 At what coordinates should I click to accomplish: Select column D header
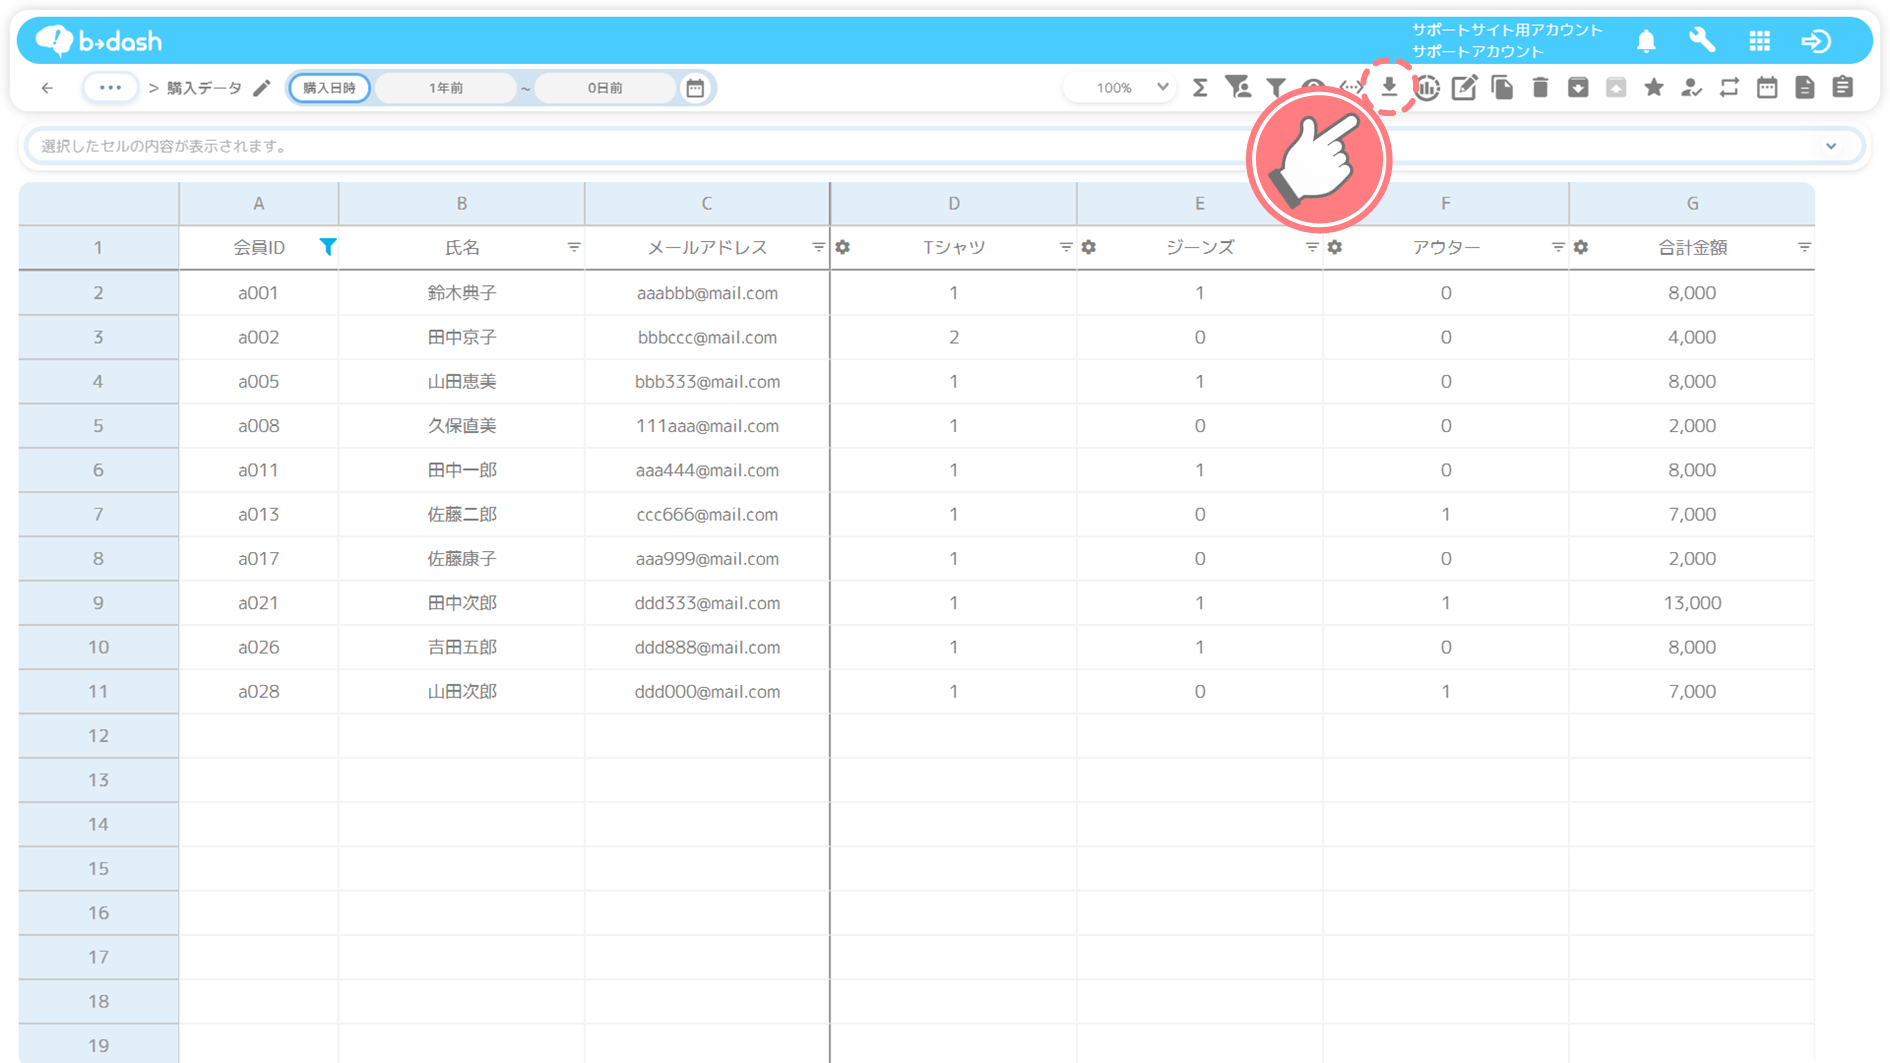pos(954,203)
